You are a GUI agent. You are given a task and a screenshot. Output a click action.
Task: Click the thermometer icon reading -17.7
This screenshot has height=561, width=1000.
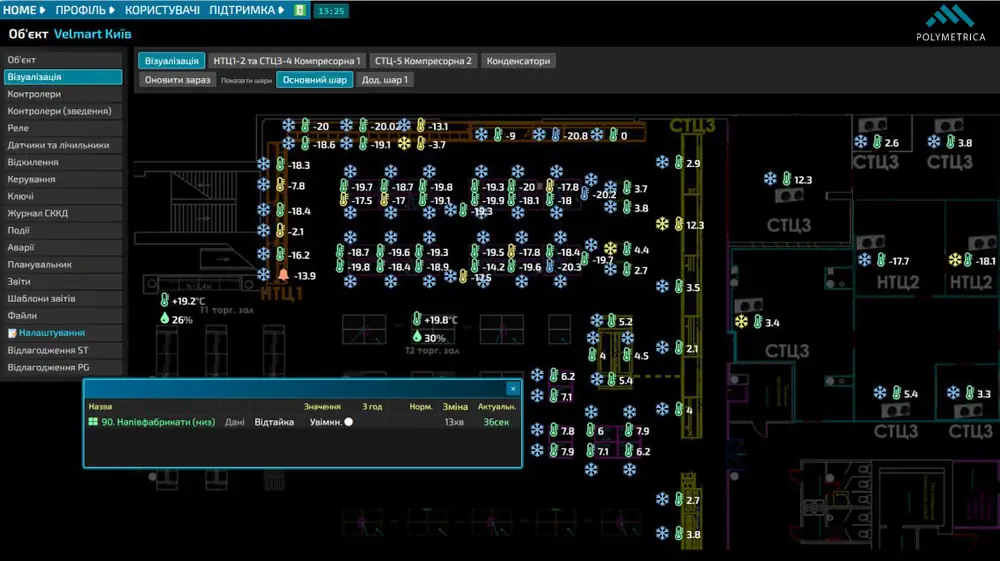point(881,260)
